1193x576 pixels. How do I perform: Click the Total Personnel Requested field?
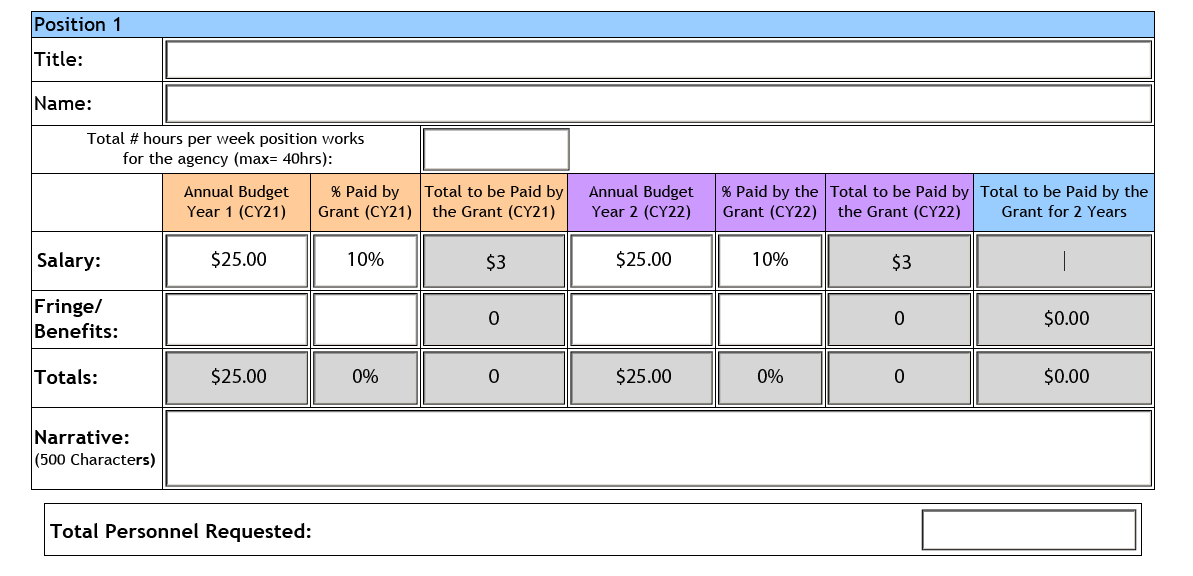(x=1029, y=530)
